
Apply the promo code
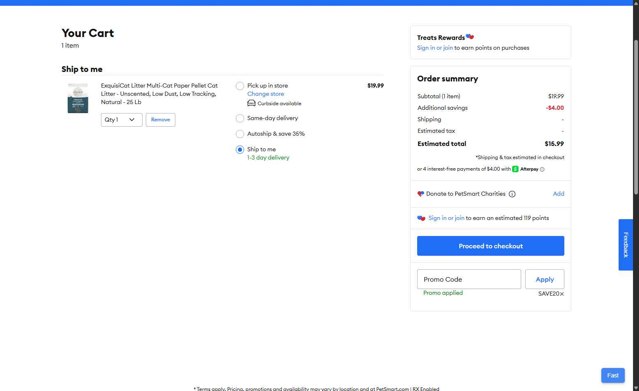pyautogui.click(x=544, y=279)
